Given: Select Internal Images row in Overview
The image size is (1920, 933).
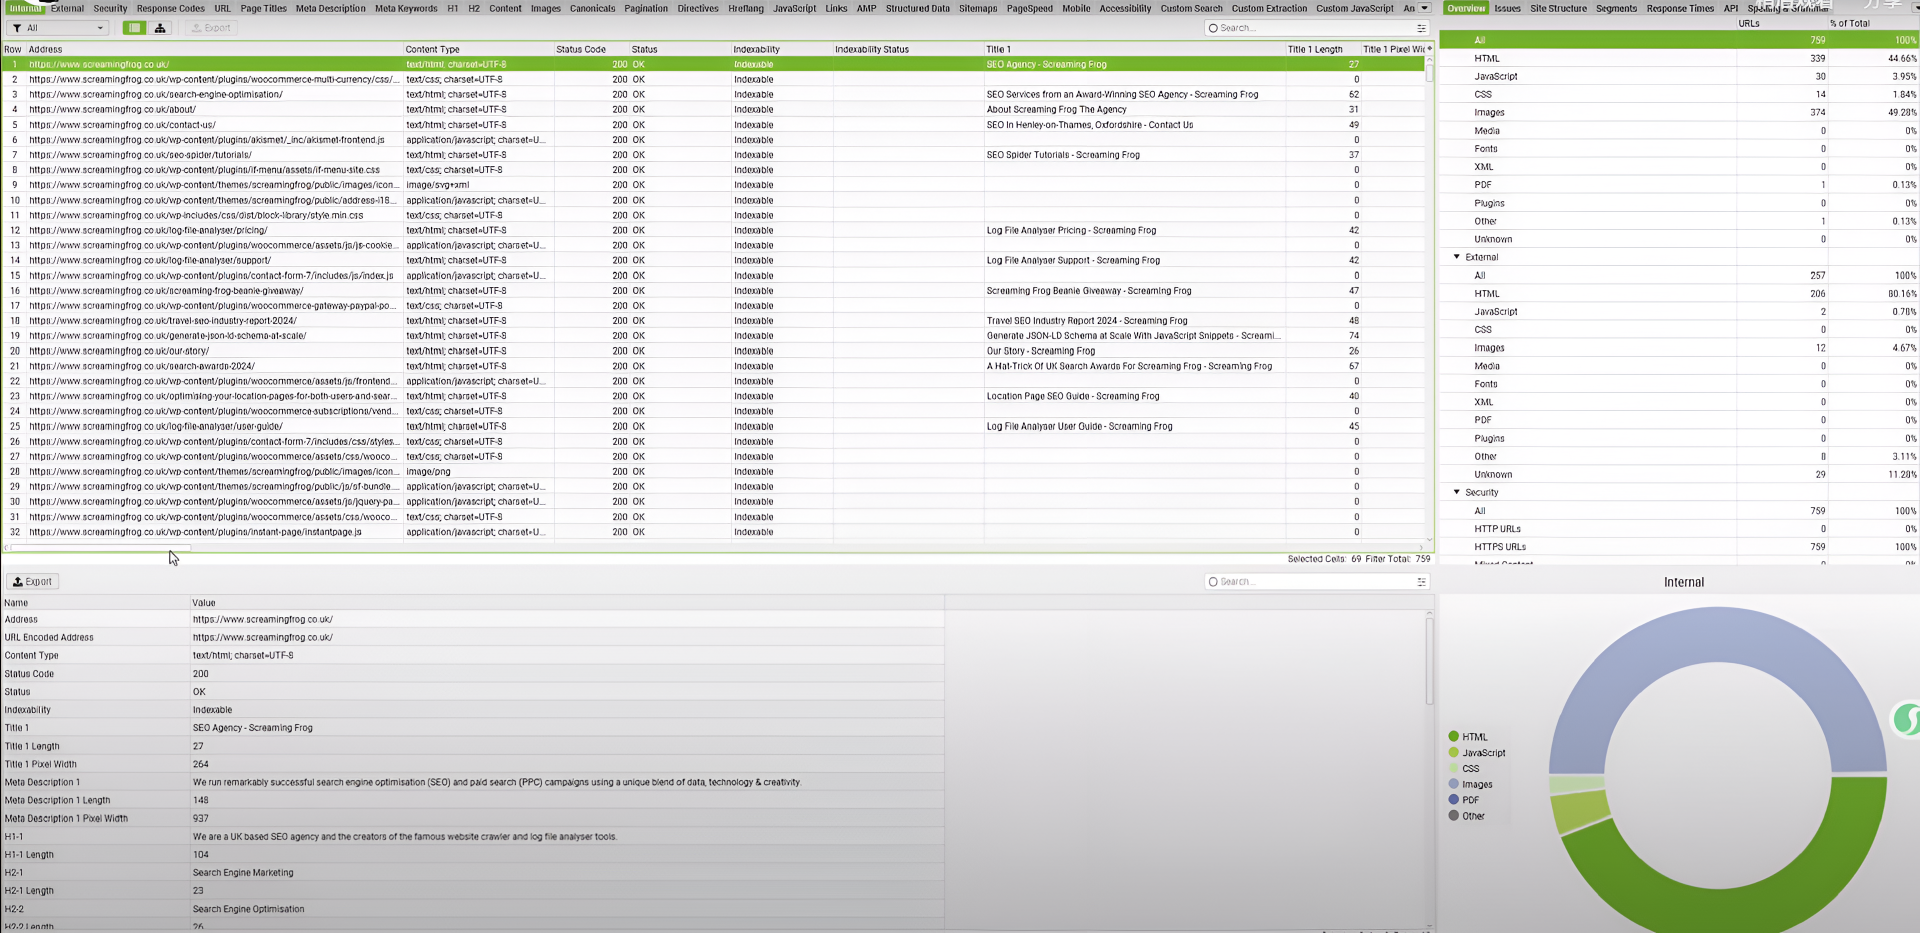Looking at the screenshot, I should point(1680,112).
